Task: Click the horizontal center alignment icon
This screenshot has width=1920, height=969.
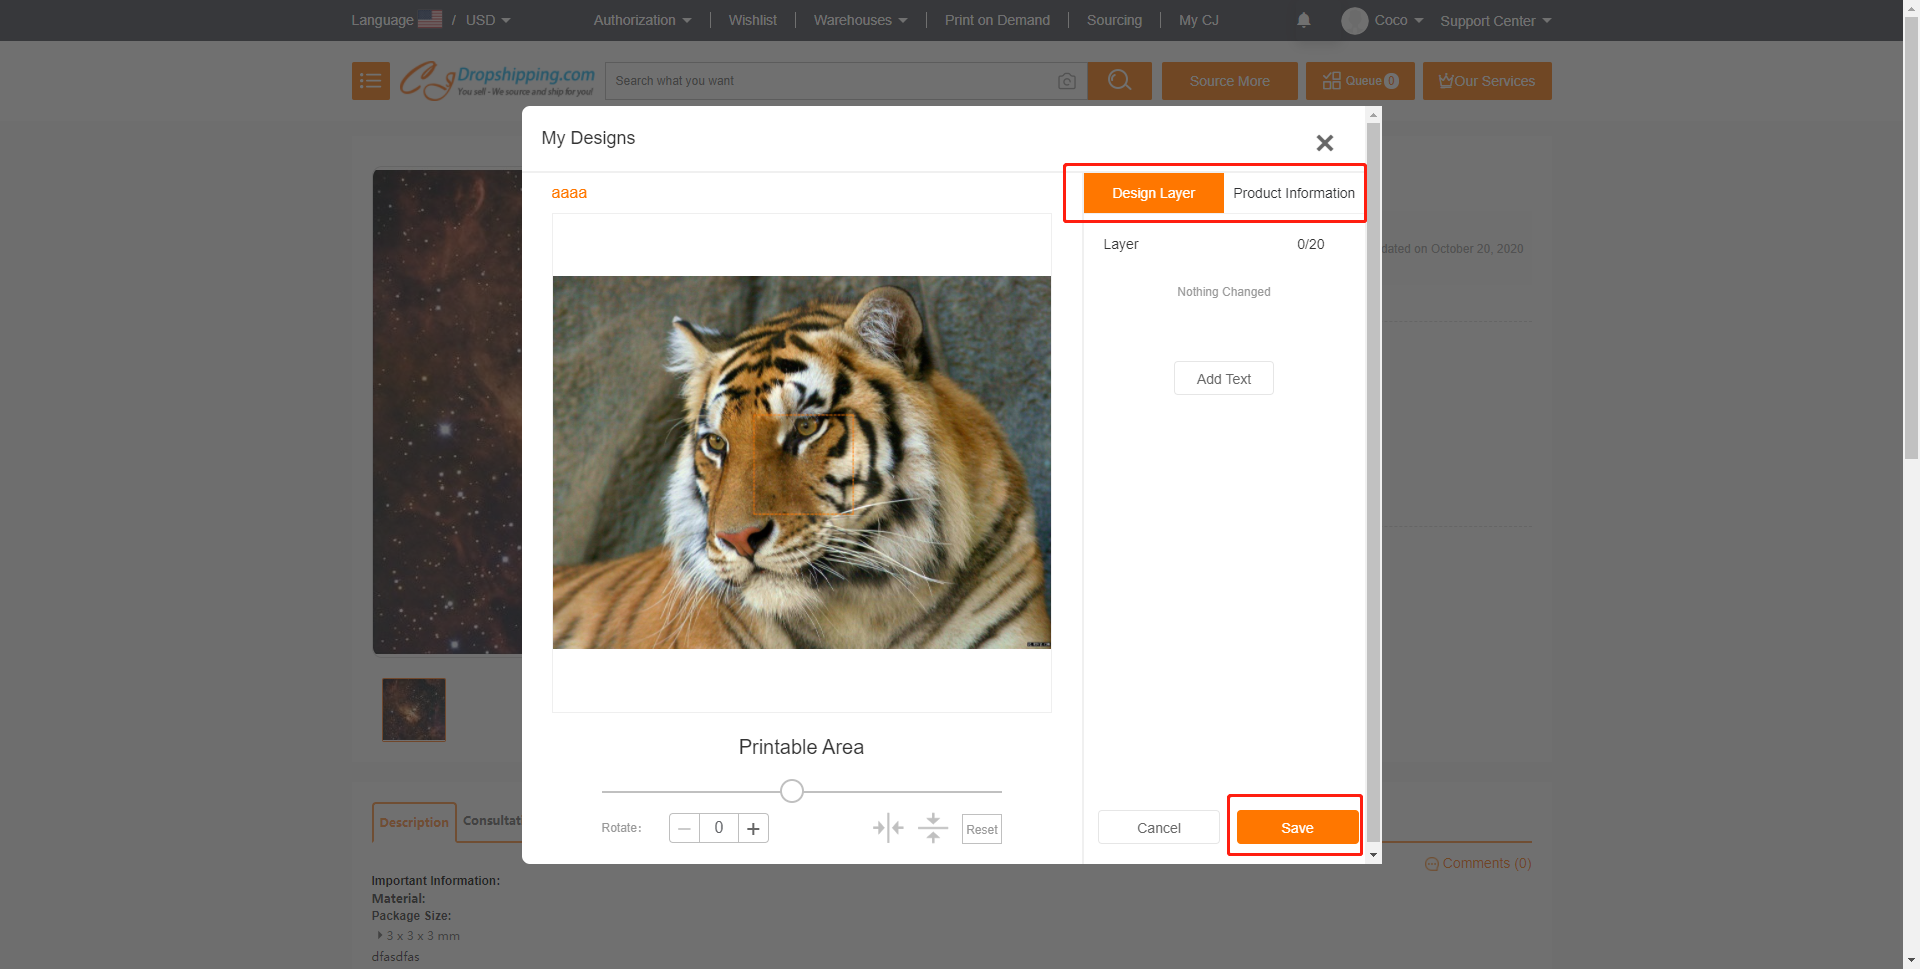Action: 888,828
